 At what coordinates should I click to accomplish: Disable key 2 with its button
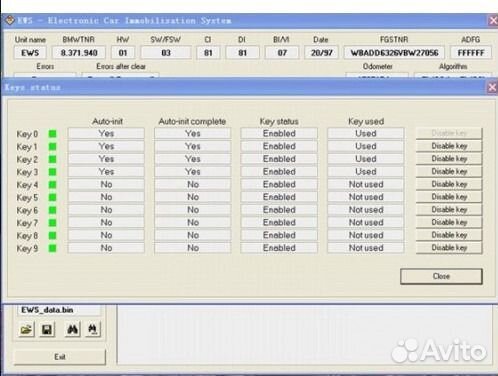(x=449, y=159)
